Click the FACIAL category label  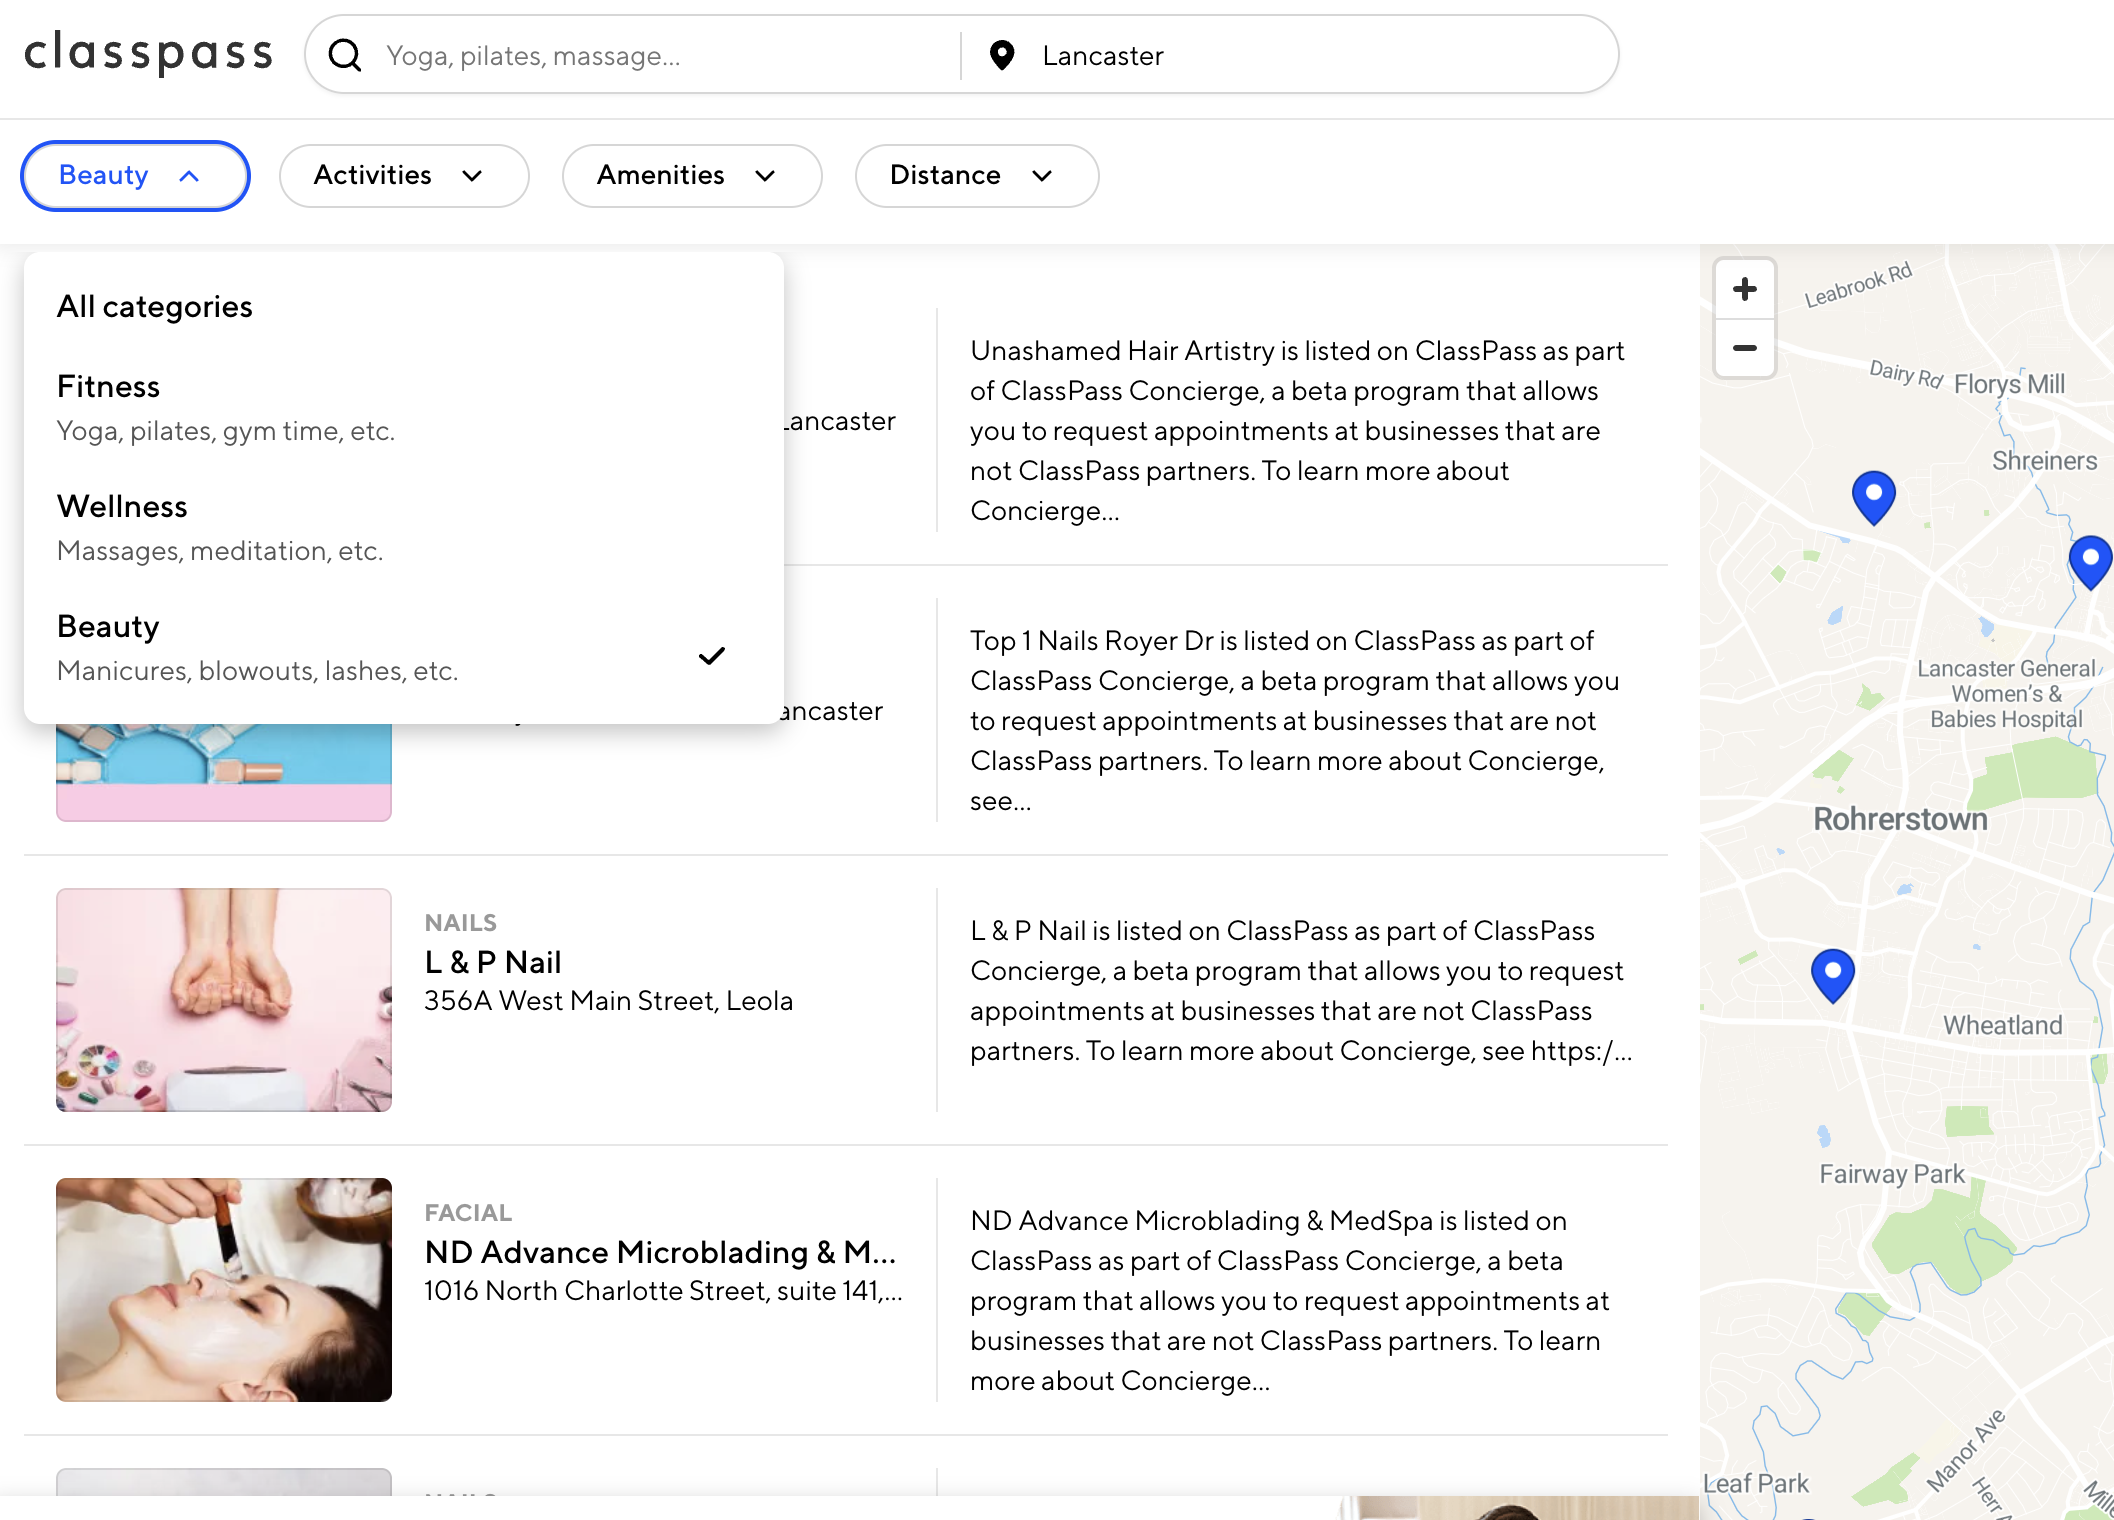[468, 1212]
